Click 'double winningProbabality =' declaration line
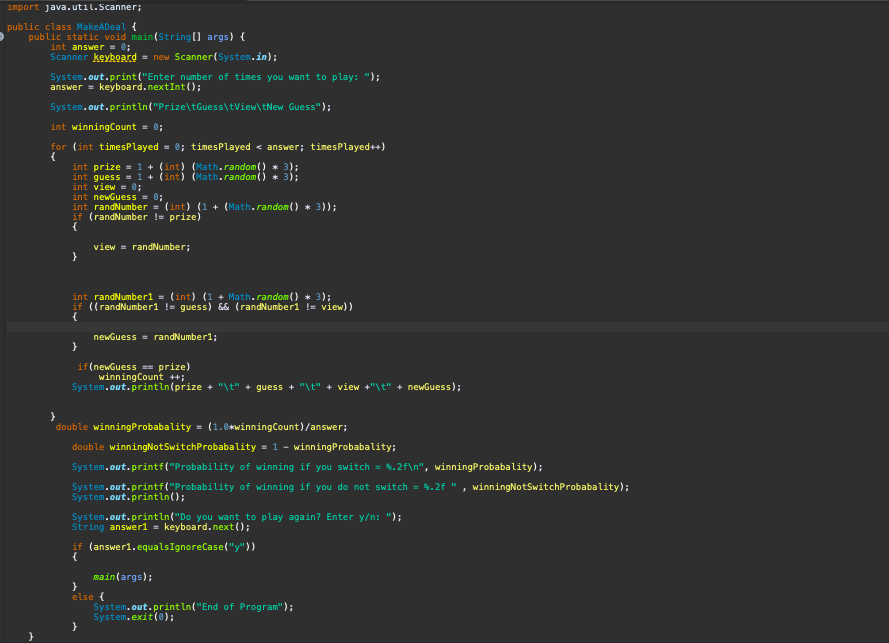889x643 pixels. click(x=201, y=427)
